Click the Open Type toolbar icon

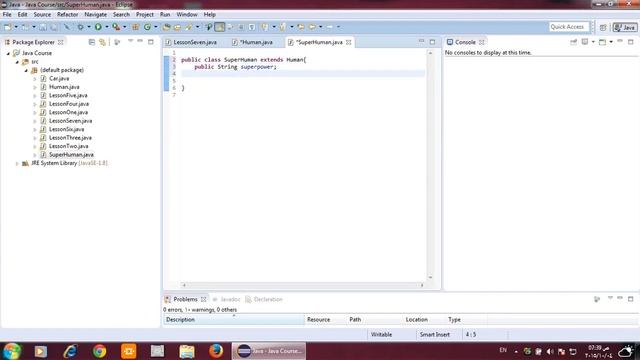click(x=166, y=27)
